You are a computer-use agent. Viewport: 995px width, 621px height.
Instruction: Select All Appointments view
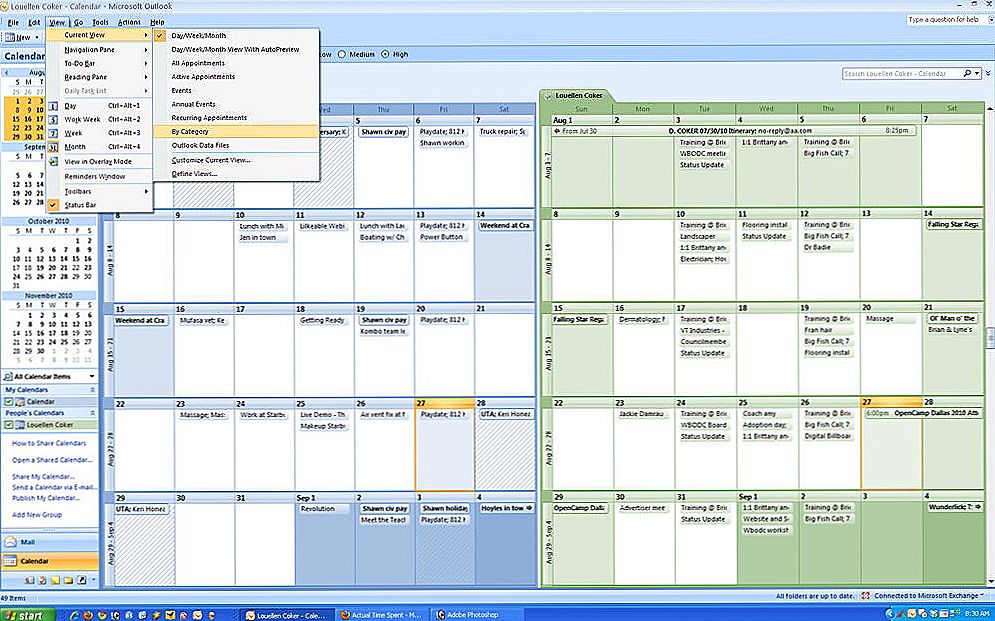click(236, 63)
